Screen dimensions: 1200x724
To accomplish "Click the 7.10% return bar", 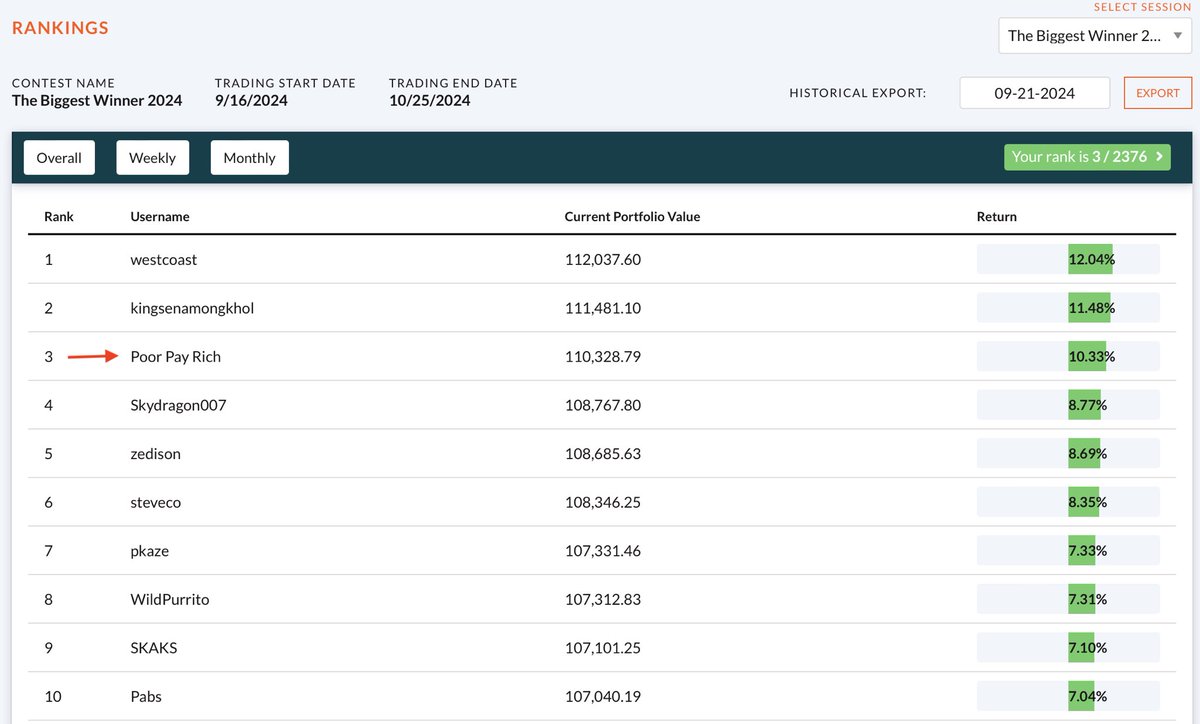I will (1068, 647).
